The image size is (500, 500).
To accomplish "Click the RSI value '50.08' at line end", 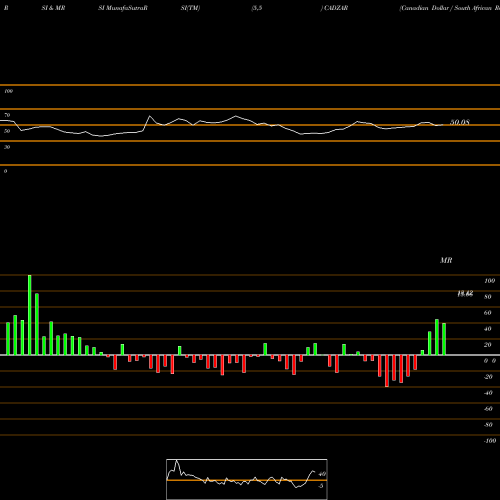I will [x=460, y=122].
